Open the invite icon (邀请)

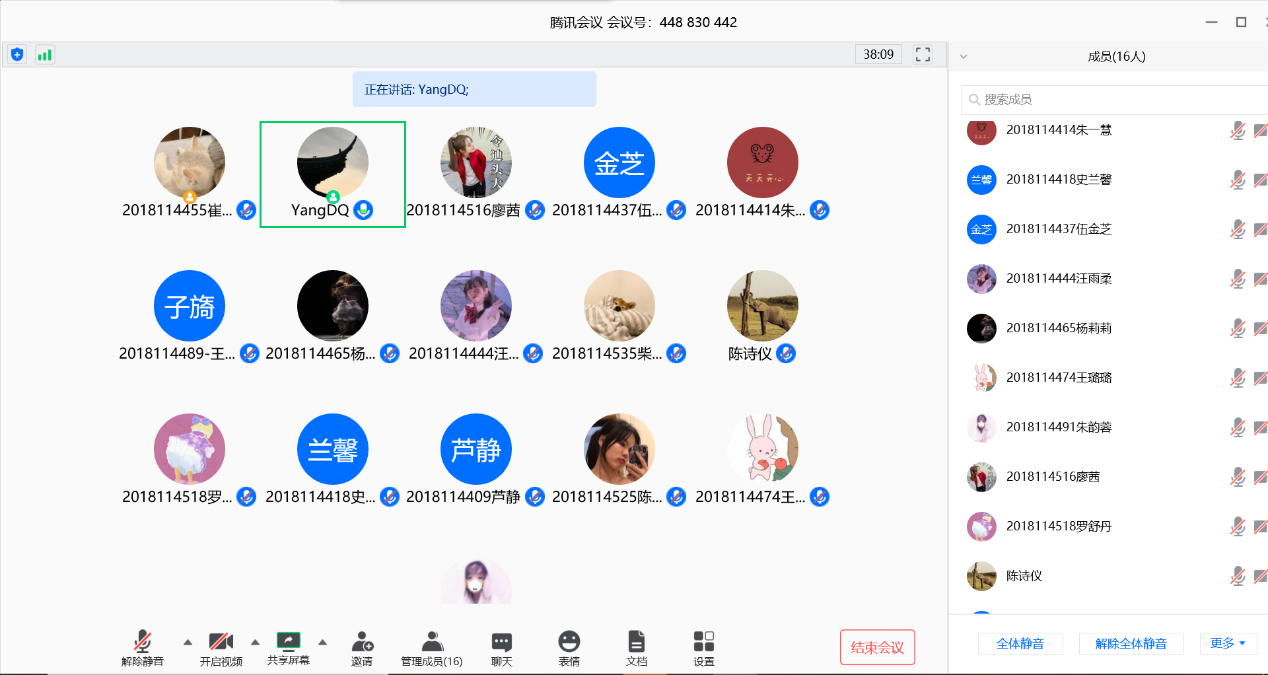point(362,641)
